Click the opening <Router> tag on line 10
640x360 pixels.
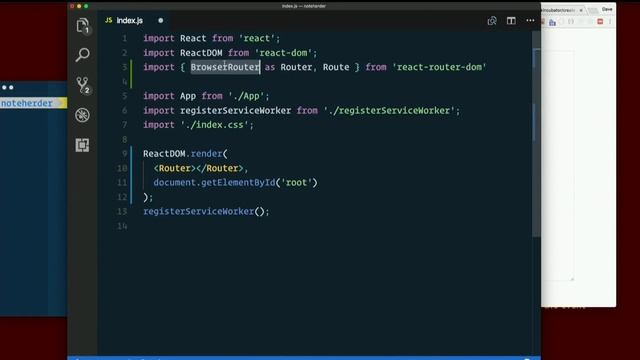click(175, 168)
